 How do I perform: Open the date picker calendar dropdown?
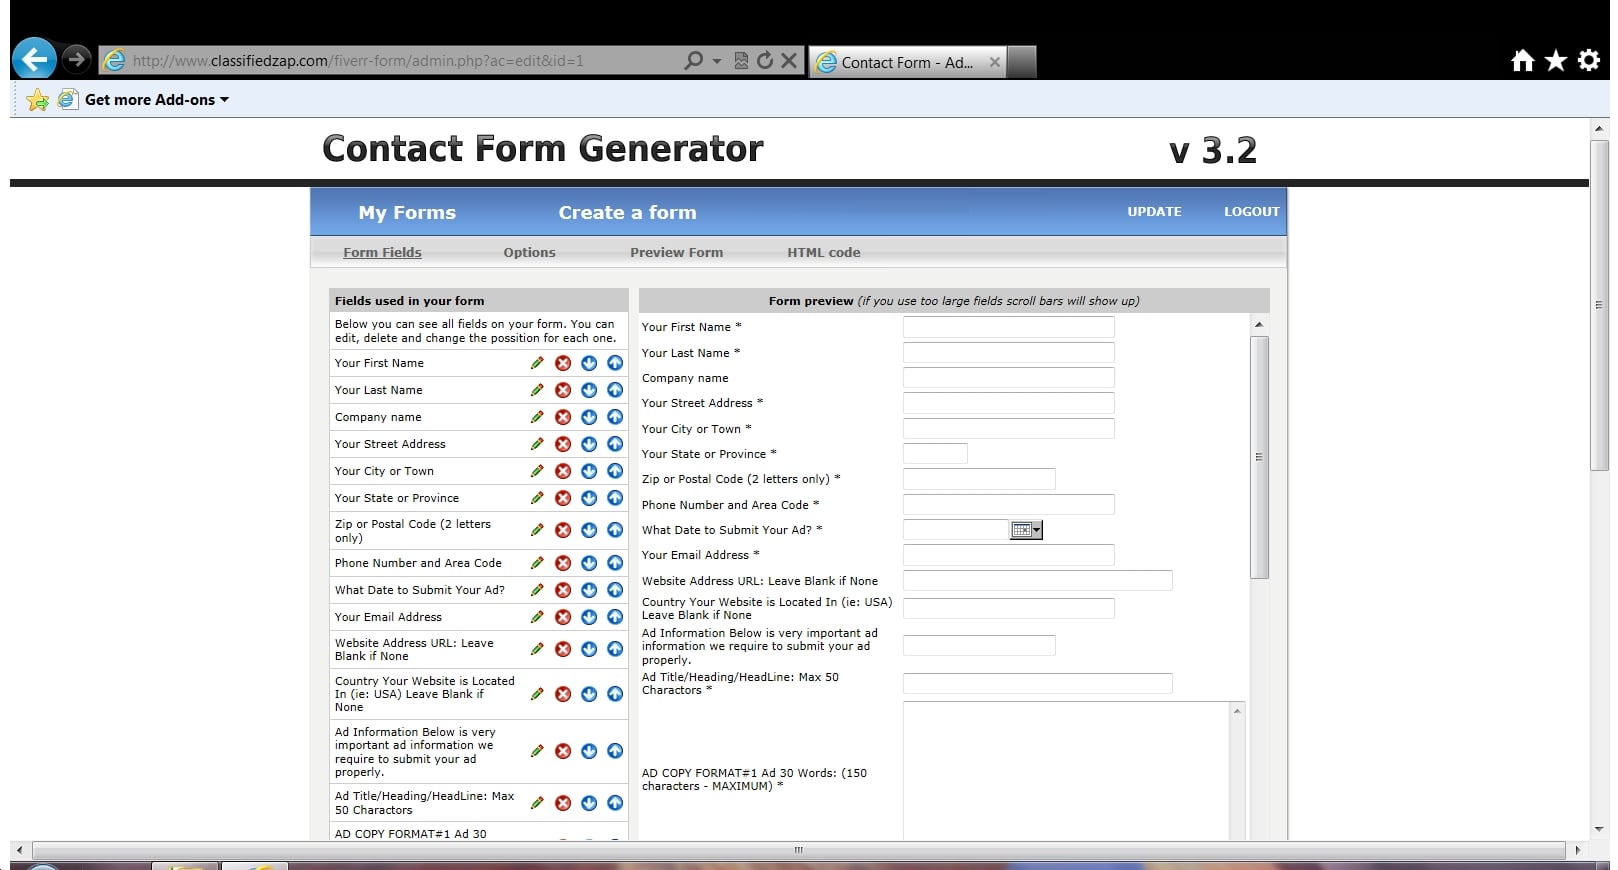point(1026,530)
